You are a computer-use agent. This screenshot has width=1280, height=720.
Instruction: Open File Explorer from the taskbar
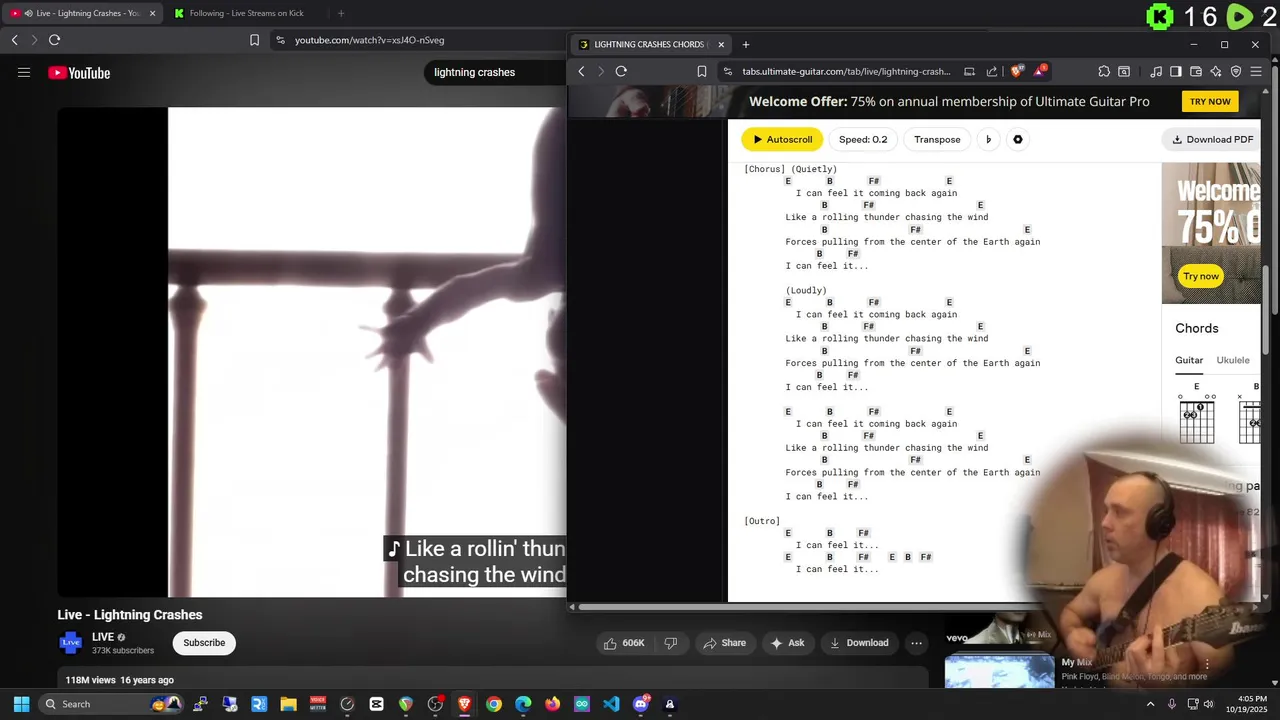pos(288,704)
